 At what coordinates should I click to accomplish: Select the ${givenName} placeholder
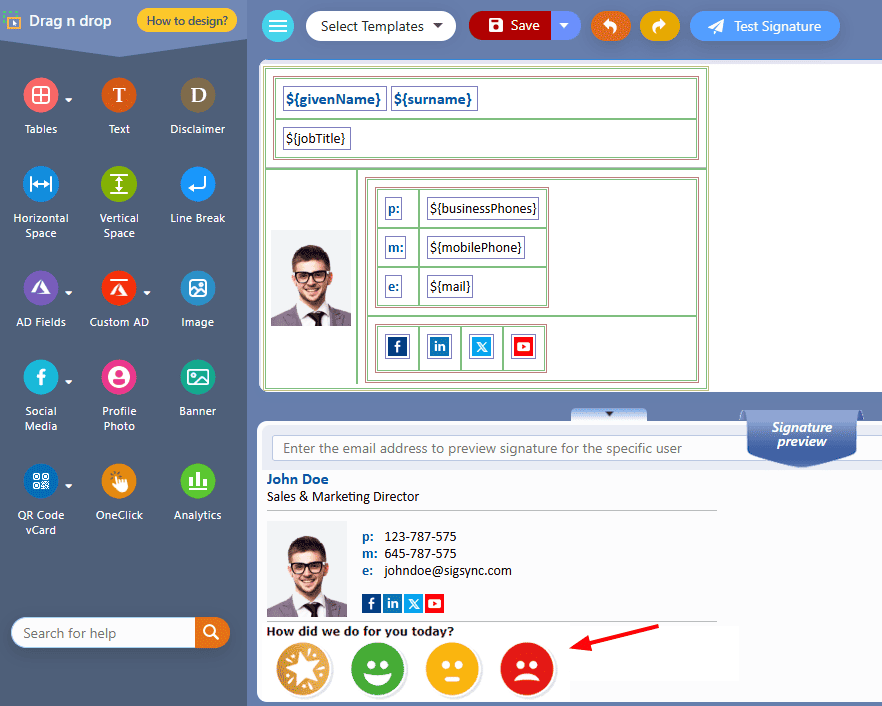point(334,99)
